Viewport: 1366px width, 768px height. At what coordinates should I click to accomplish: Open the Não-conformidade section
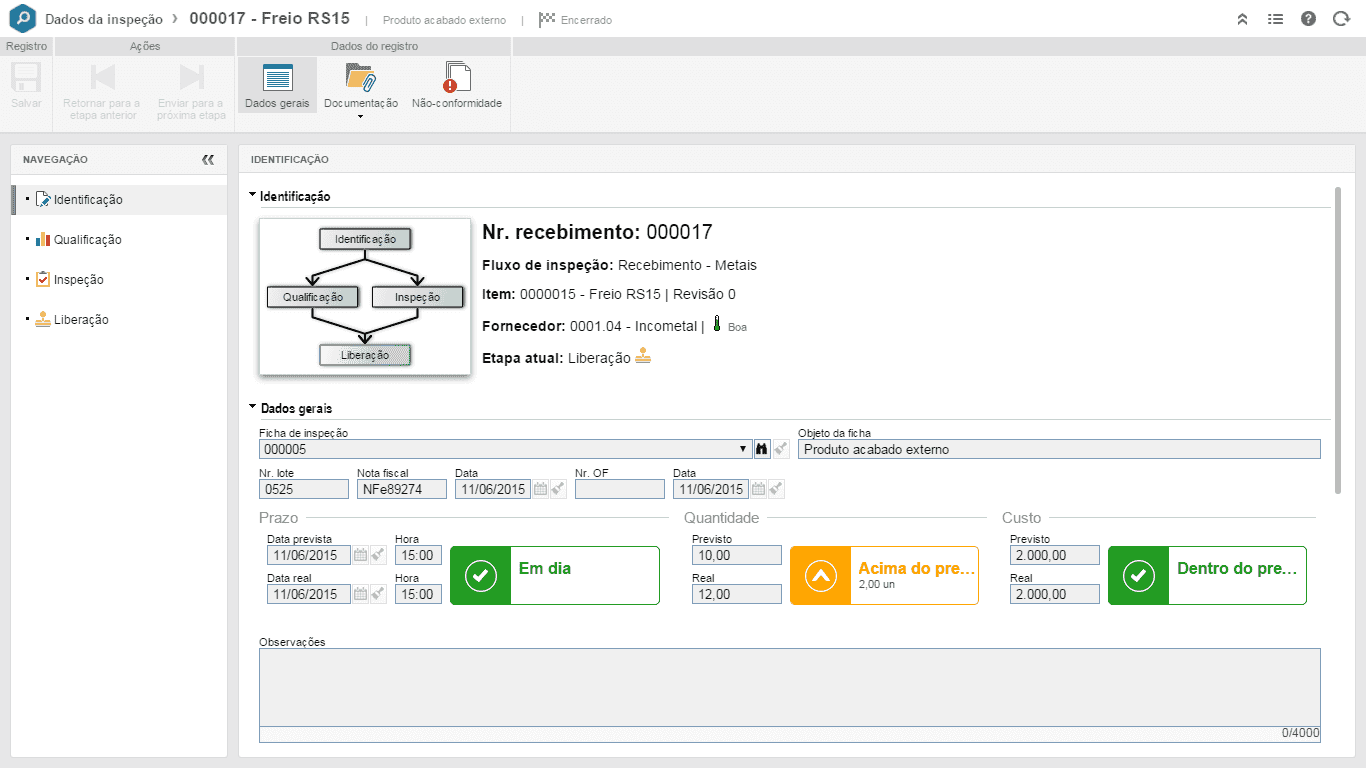pyautogui.click(x=456, y=86)
